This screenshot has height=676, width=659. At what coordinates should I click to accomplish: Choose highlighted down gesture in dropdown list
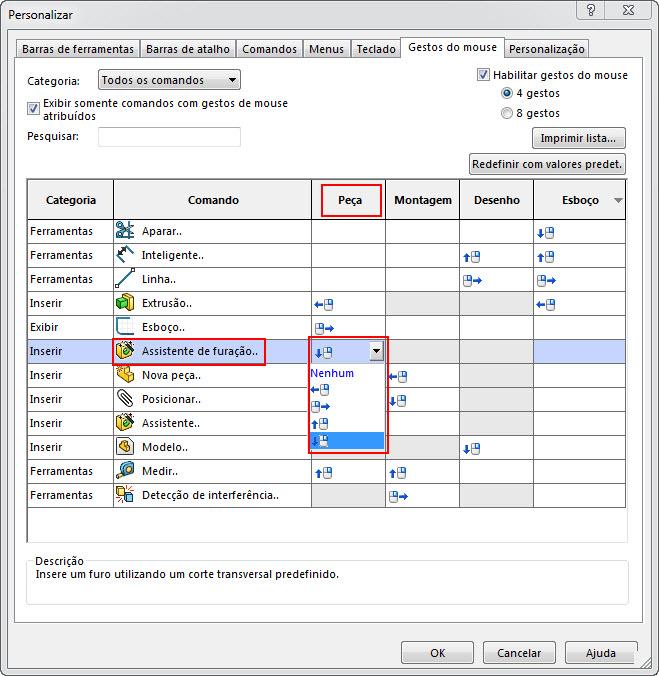[x=347, y=441]
